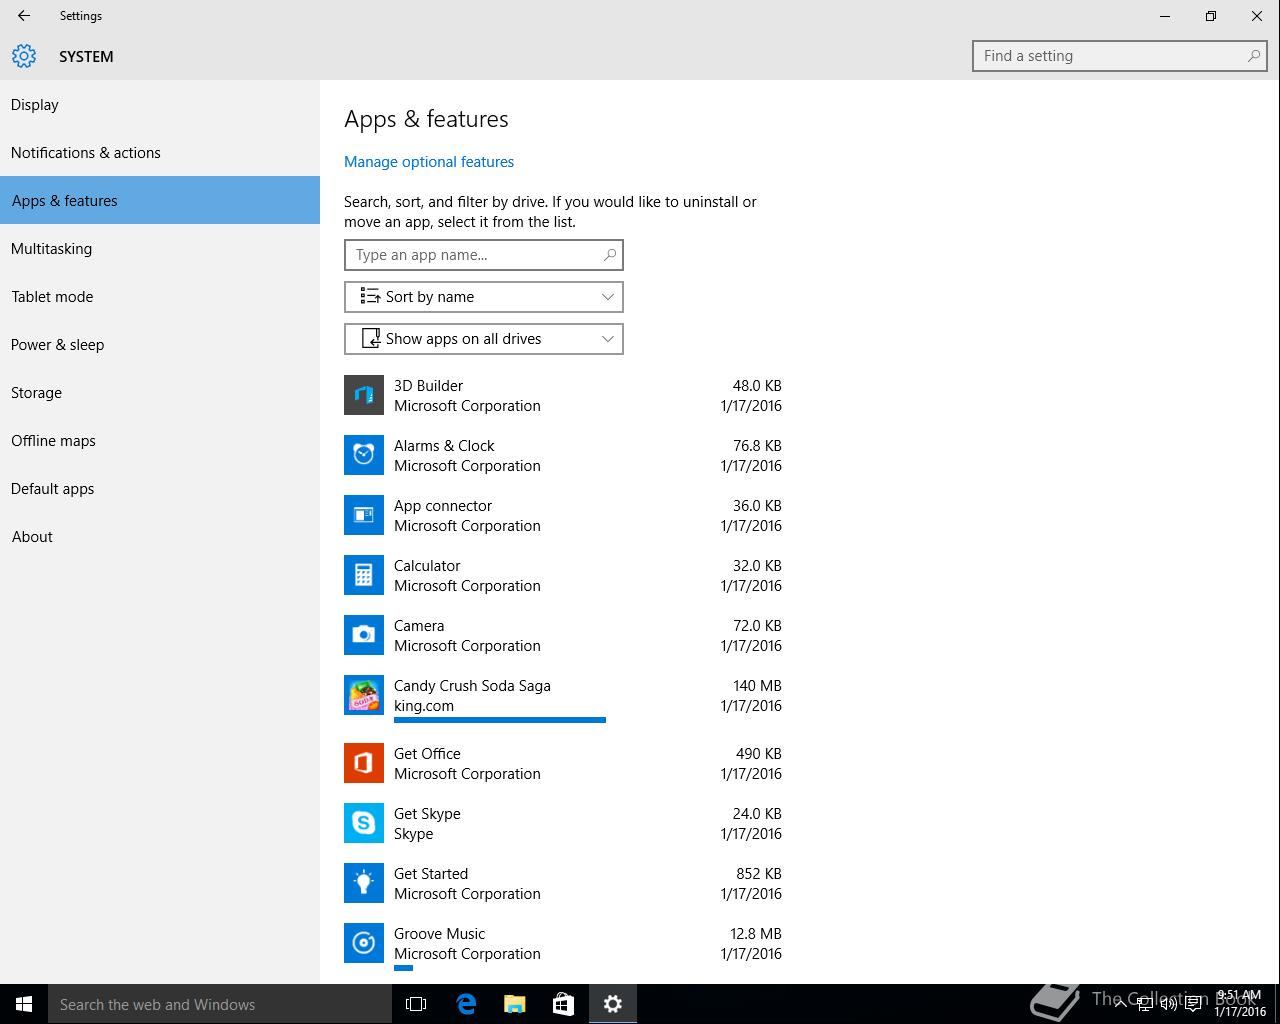The image size is (1280, 1024).
Task: Open the About page
Action: 160,536
